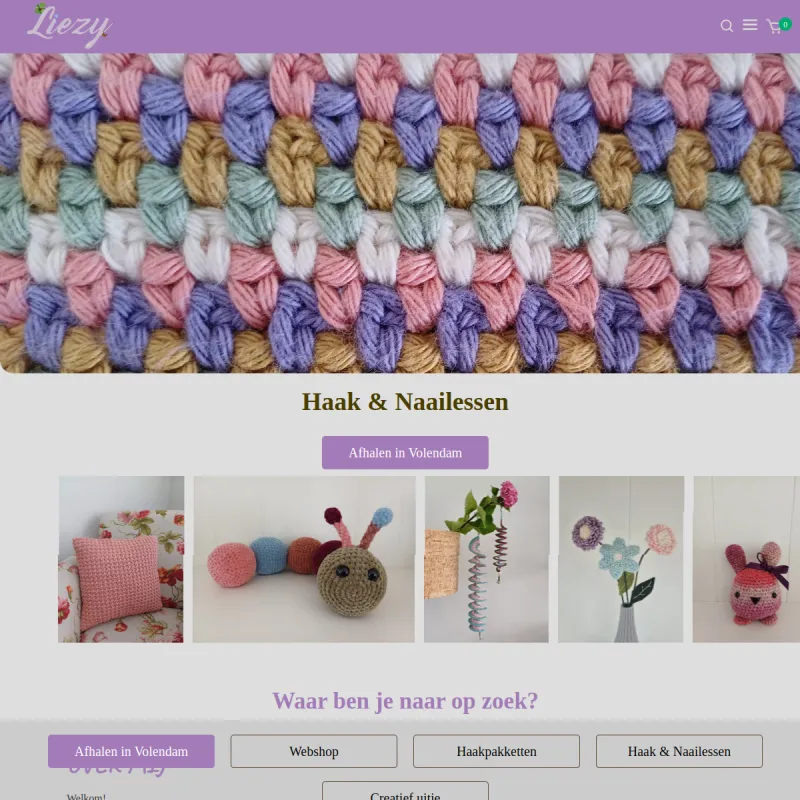Click the Haak & Naailessen heading

click(405, 402)
